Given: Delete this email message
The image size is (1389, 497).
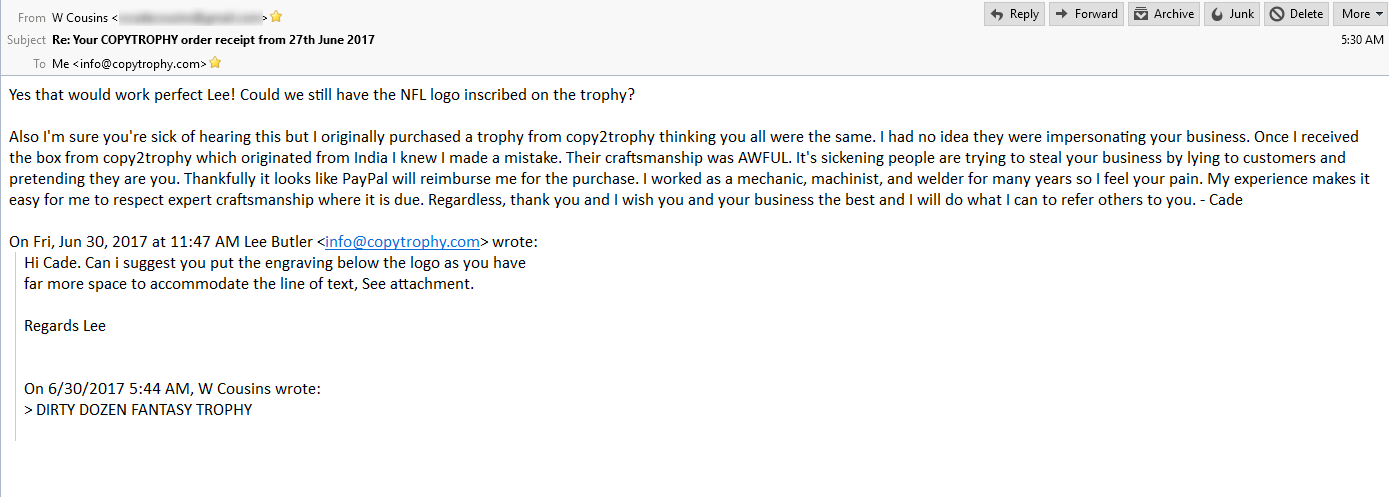Looking at the screenshot, I should coord(1296,14).
